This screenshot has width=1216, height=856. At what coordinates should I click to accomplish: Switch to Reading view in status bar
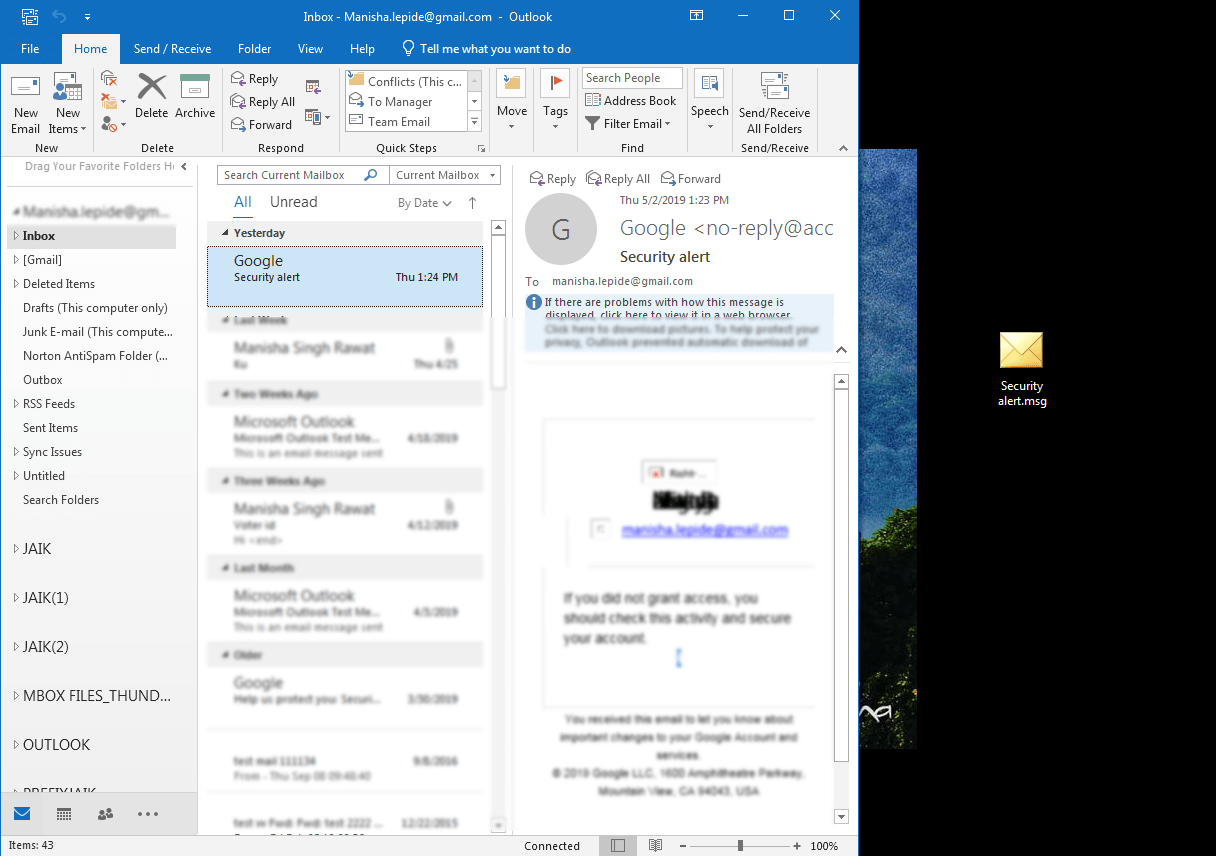(655, 846)
